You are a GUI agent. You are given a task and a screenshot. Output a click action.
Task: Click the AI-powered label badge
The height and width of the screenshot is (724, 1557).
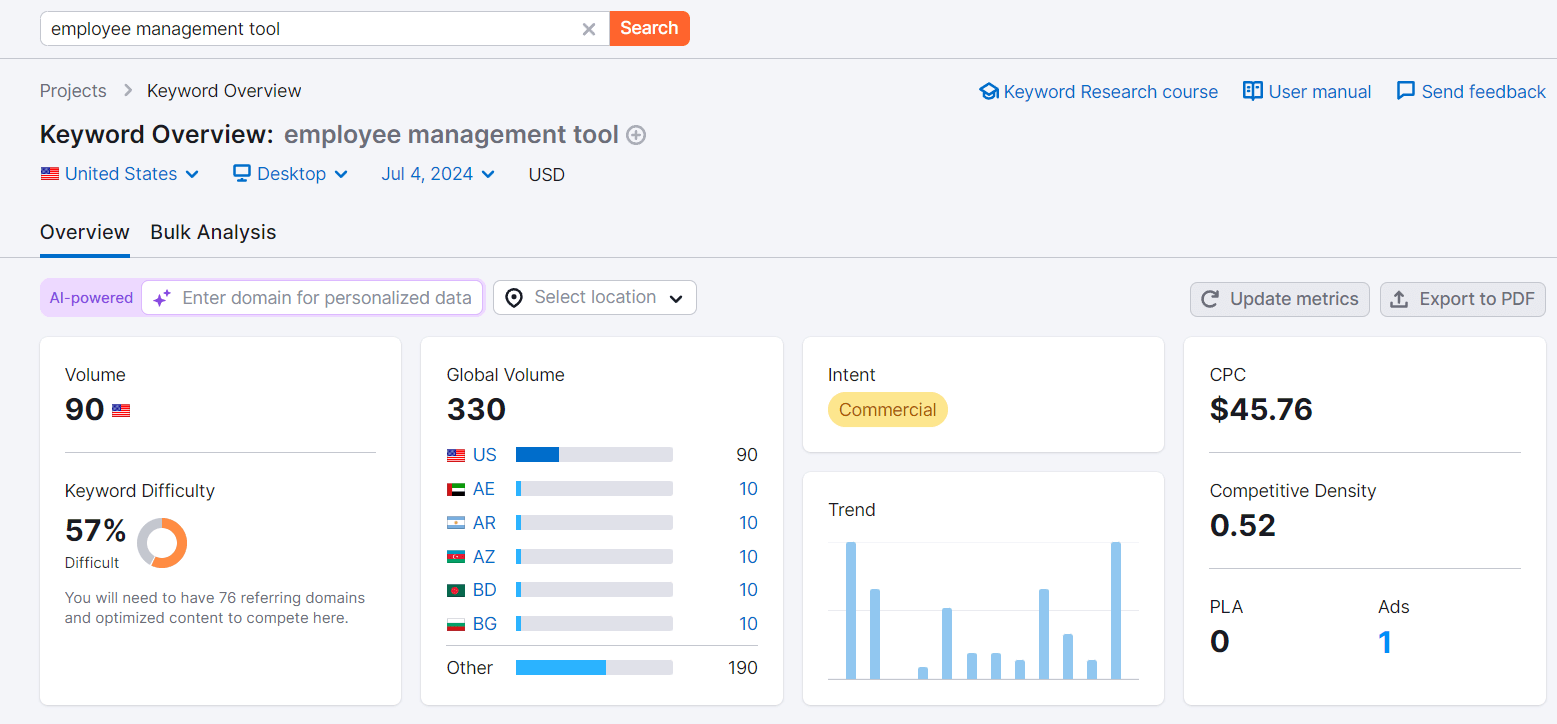(x=91, y=298)
